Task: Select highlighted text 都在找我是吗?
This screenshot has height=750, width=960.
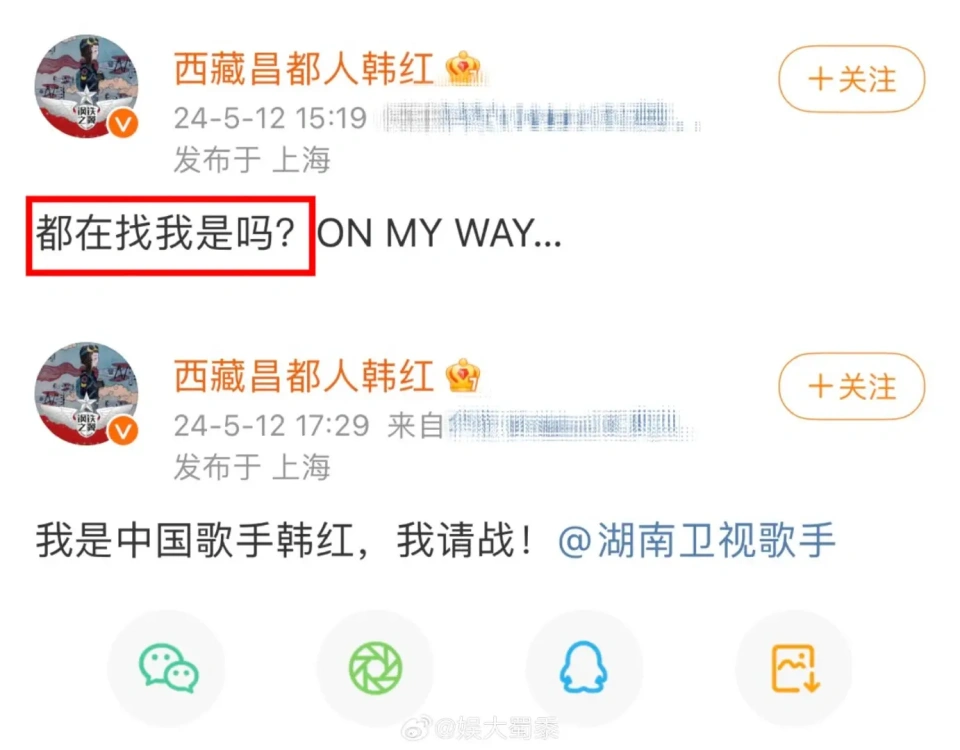Action: point(165,233)
